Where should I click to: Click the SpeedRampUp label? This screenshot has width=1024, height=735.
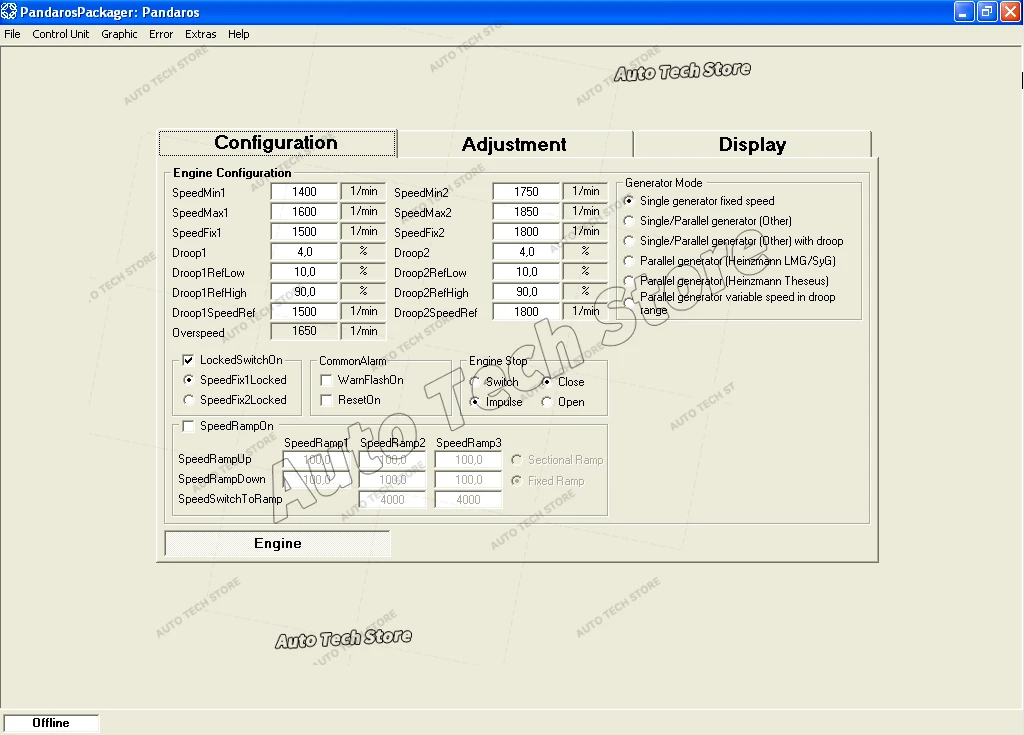pos(214,459)
